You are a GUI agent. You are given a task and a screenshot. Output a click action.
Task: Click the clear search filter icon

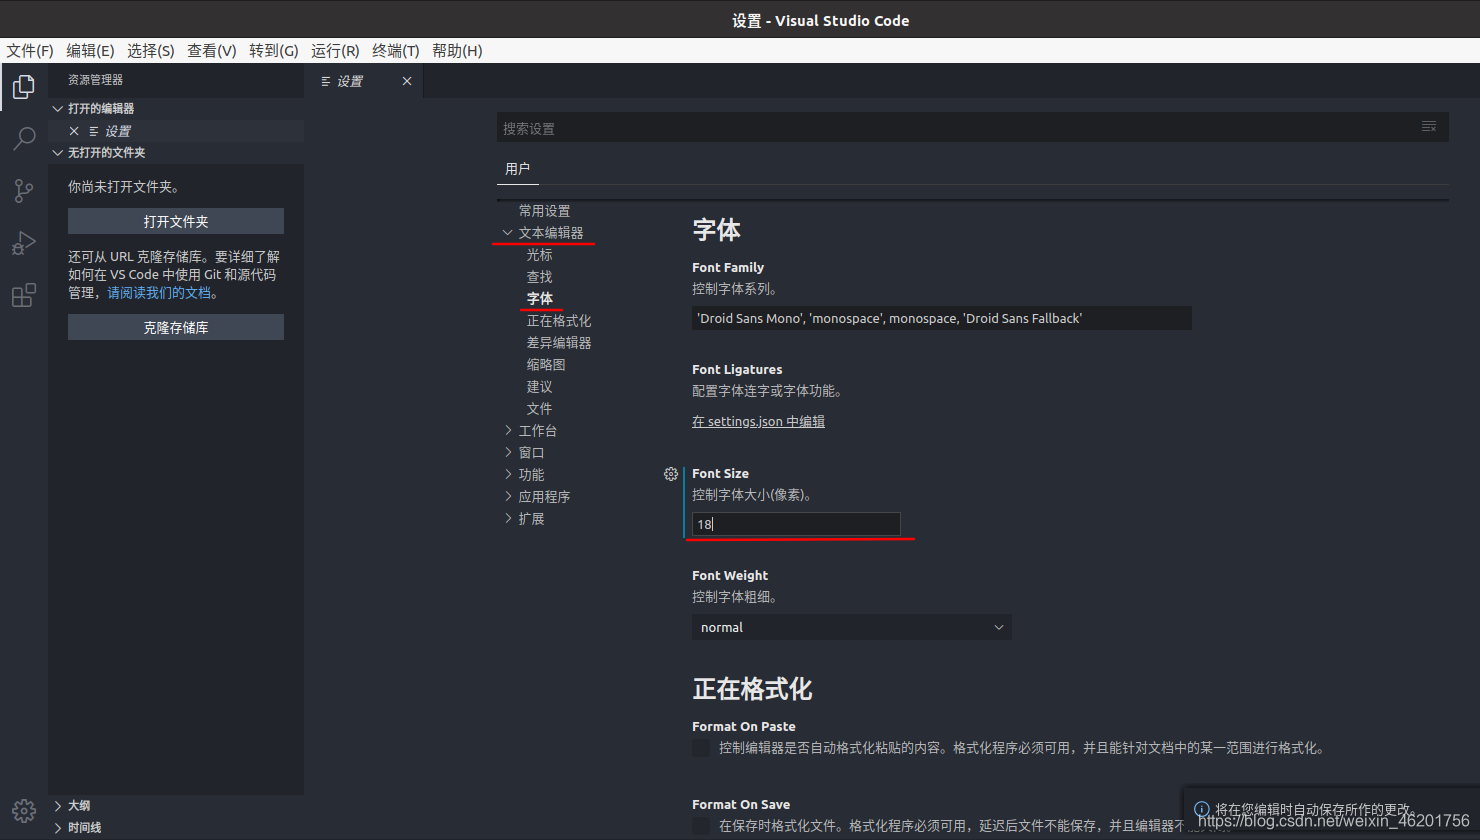pyautogui.click(x=1429, y=127)
